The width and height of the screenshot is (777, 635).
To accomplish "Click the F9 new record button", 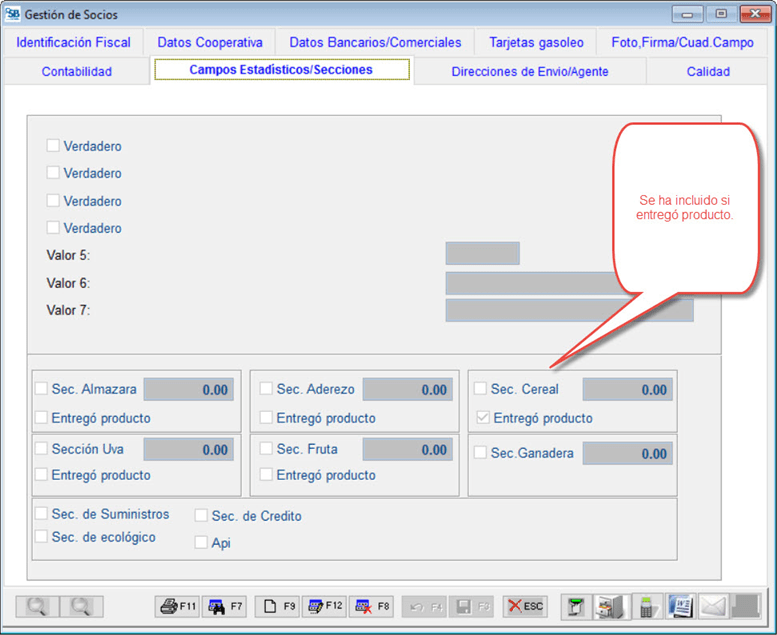I will [x=277, y=606].
